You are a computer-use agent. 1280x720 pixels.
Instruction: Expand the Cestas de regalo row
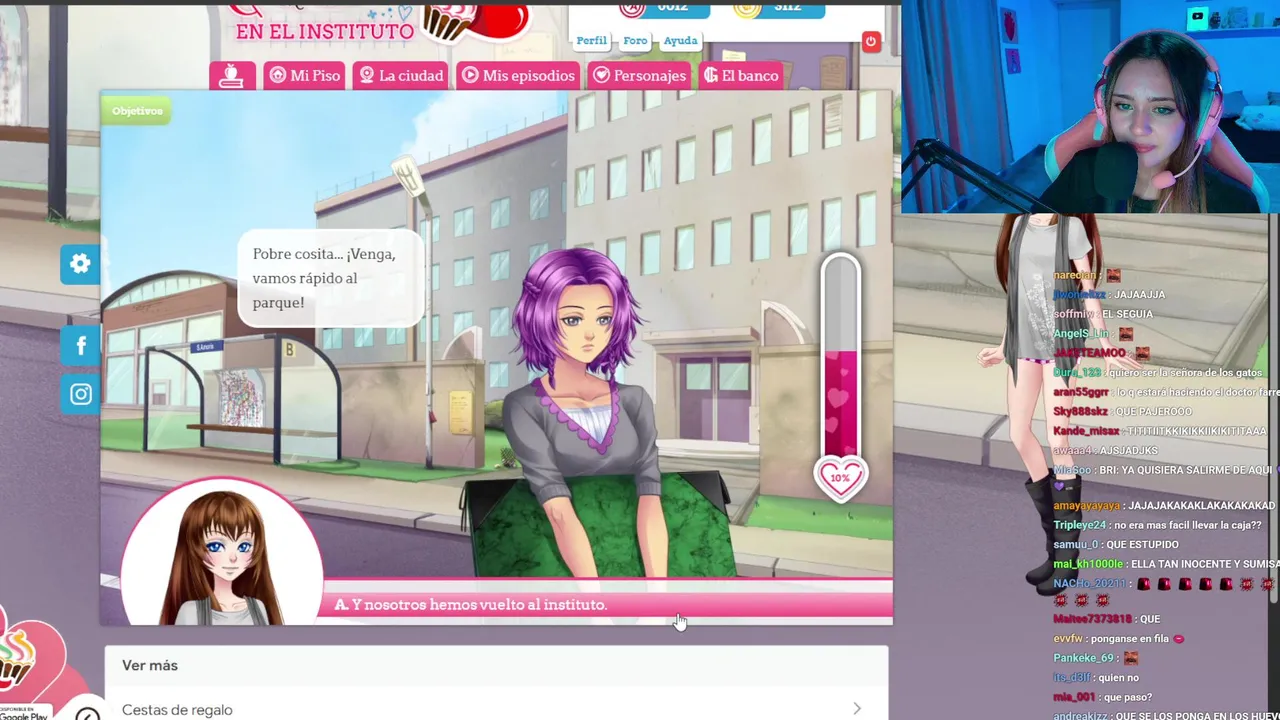click(x=497, y=709)
